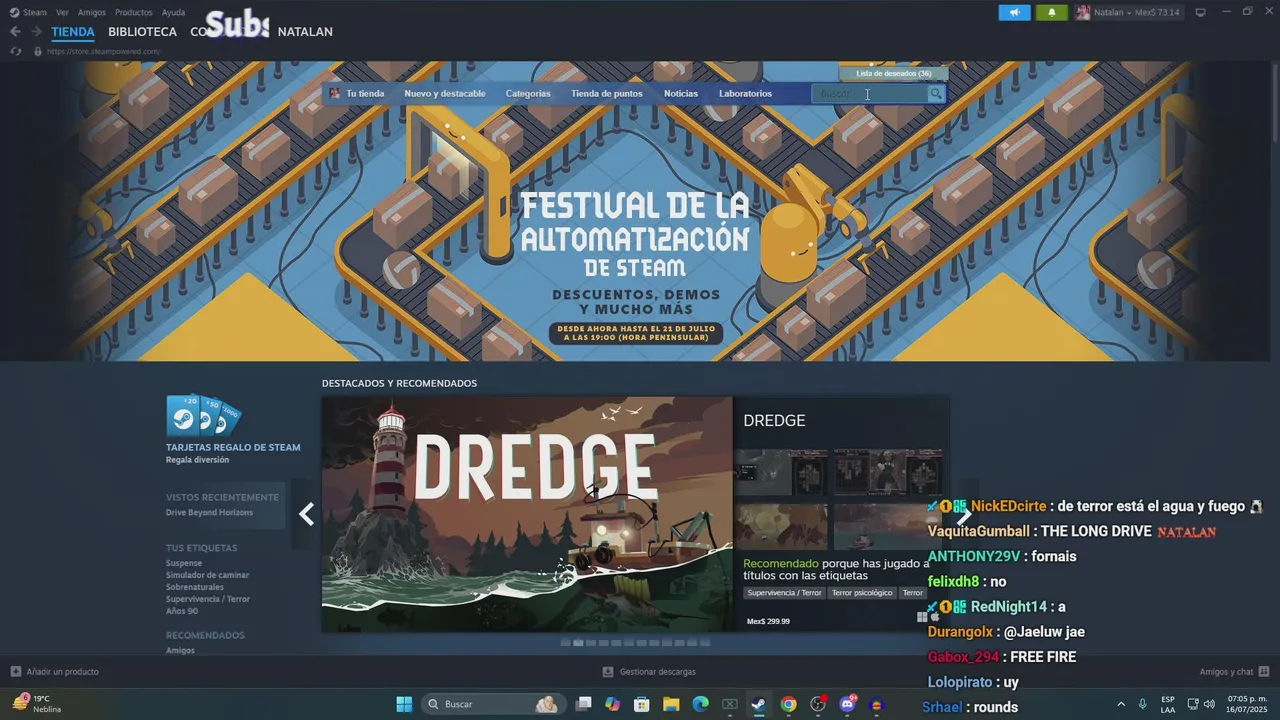Click the plus icon for Añadir un producto
Screen dimensions: 1280x720
coord(15,672)
